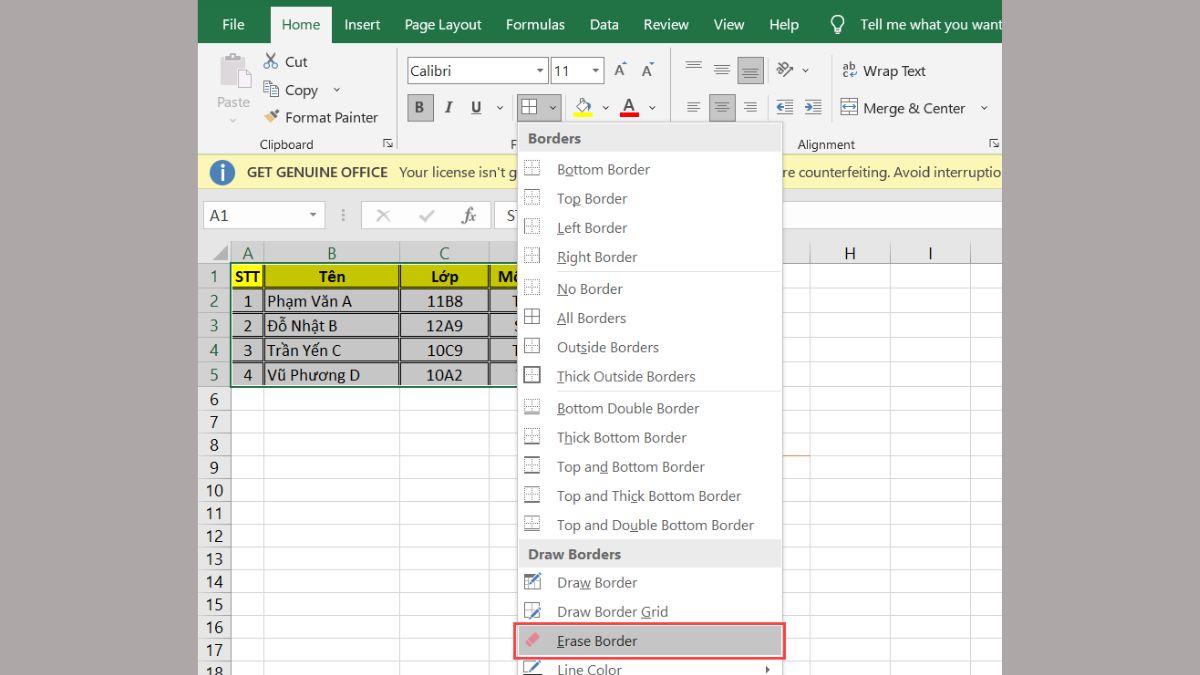Image resolution: width=1200 pixels, height=675 pixels.
Task: Toggle Bold formatting
Action: point(420,108)
